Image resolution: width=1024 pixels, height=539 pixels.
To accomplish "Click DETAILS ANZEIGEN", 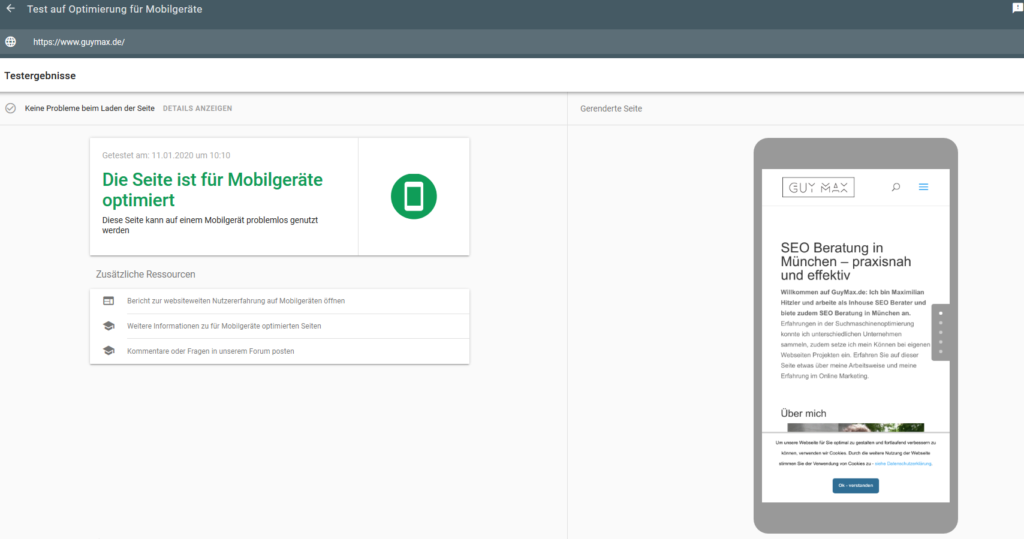I will click(197, 108).
